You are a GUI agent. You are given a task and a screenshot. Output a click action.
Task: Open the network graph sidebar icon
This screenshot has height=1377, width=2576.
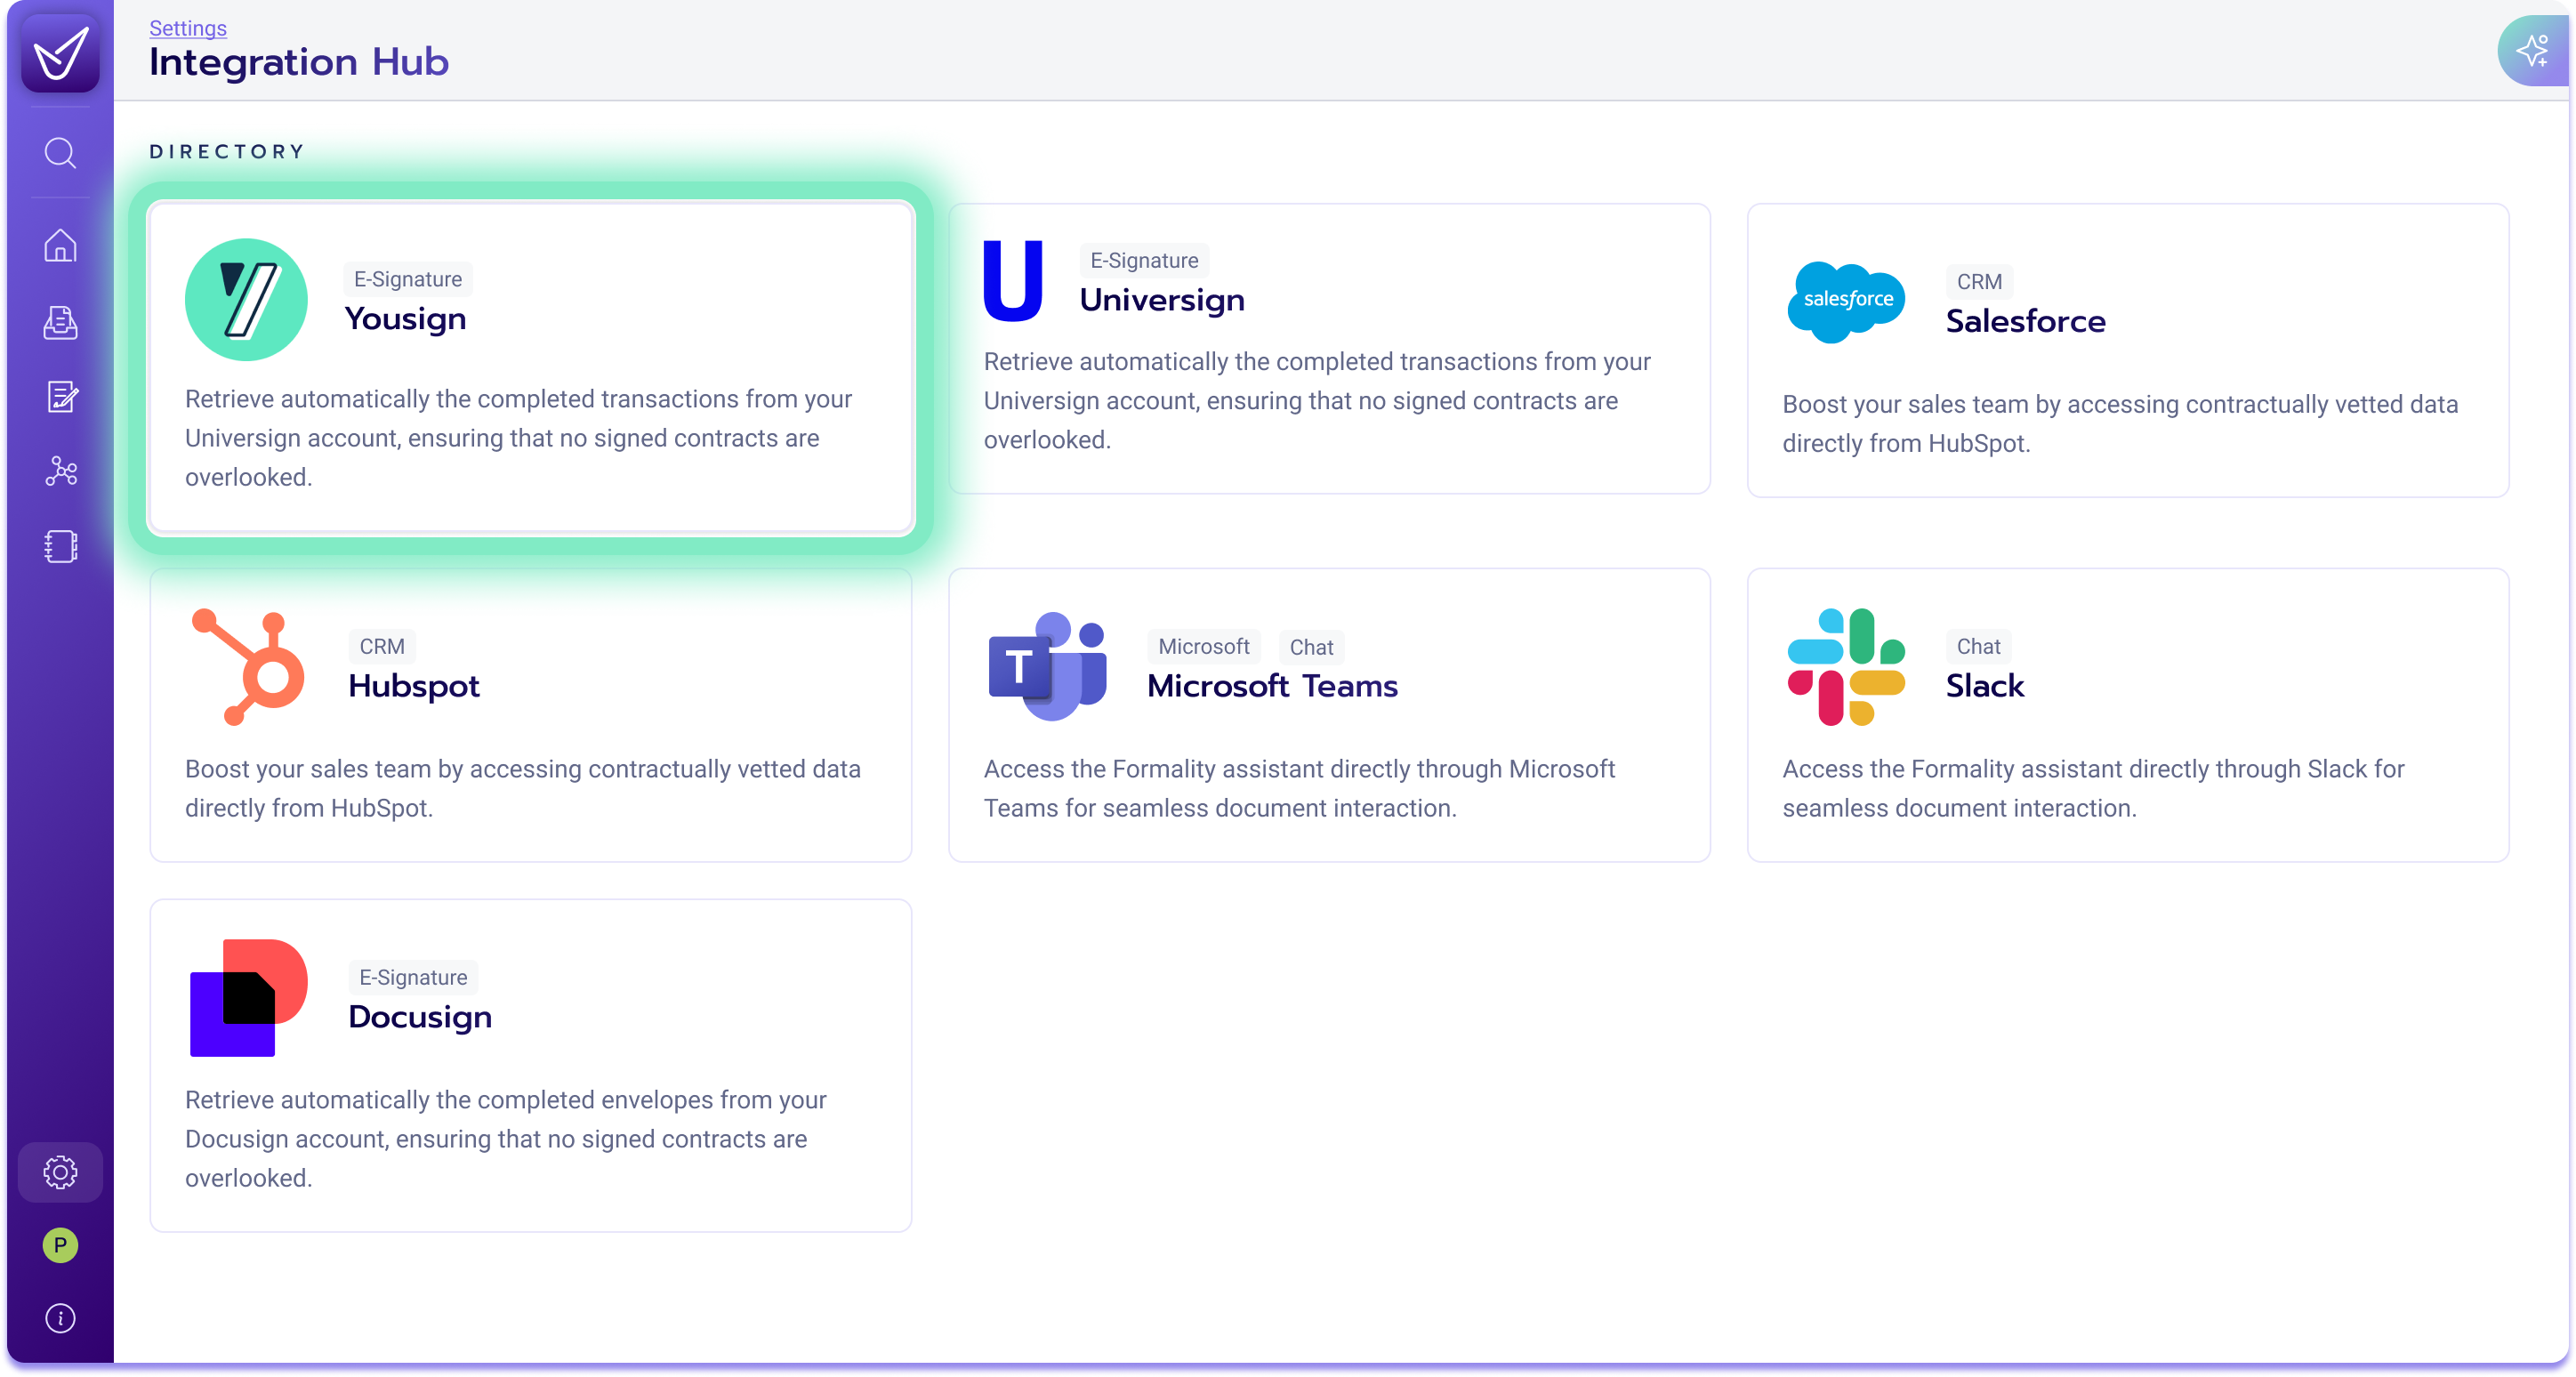[60, 471]
